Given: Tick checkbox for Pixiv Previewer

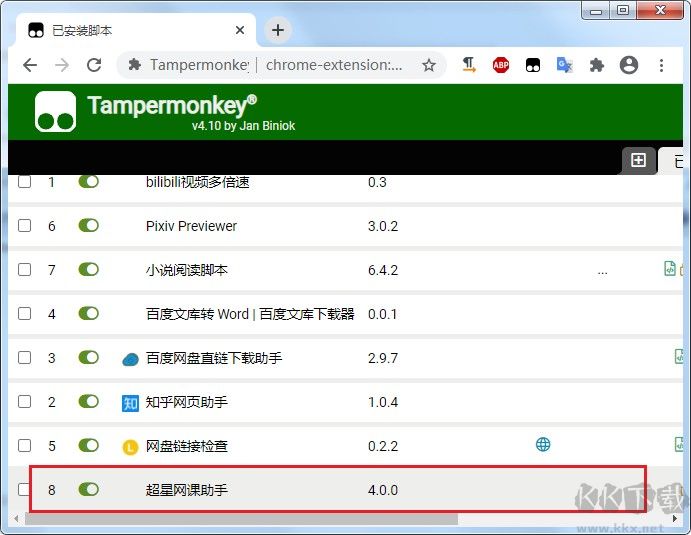Looking at the screenshot, I should [24, 226].
